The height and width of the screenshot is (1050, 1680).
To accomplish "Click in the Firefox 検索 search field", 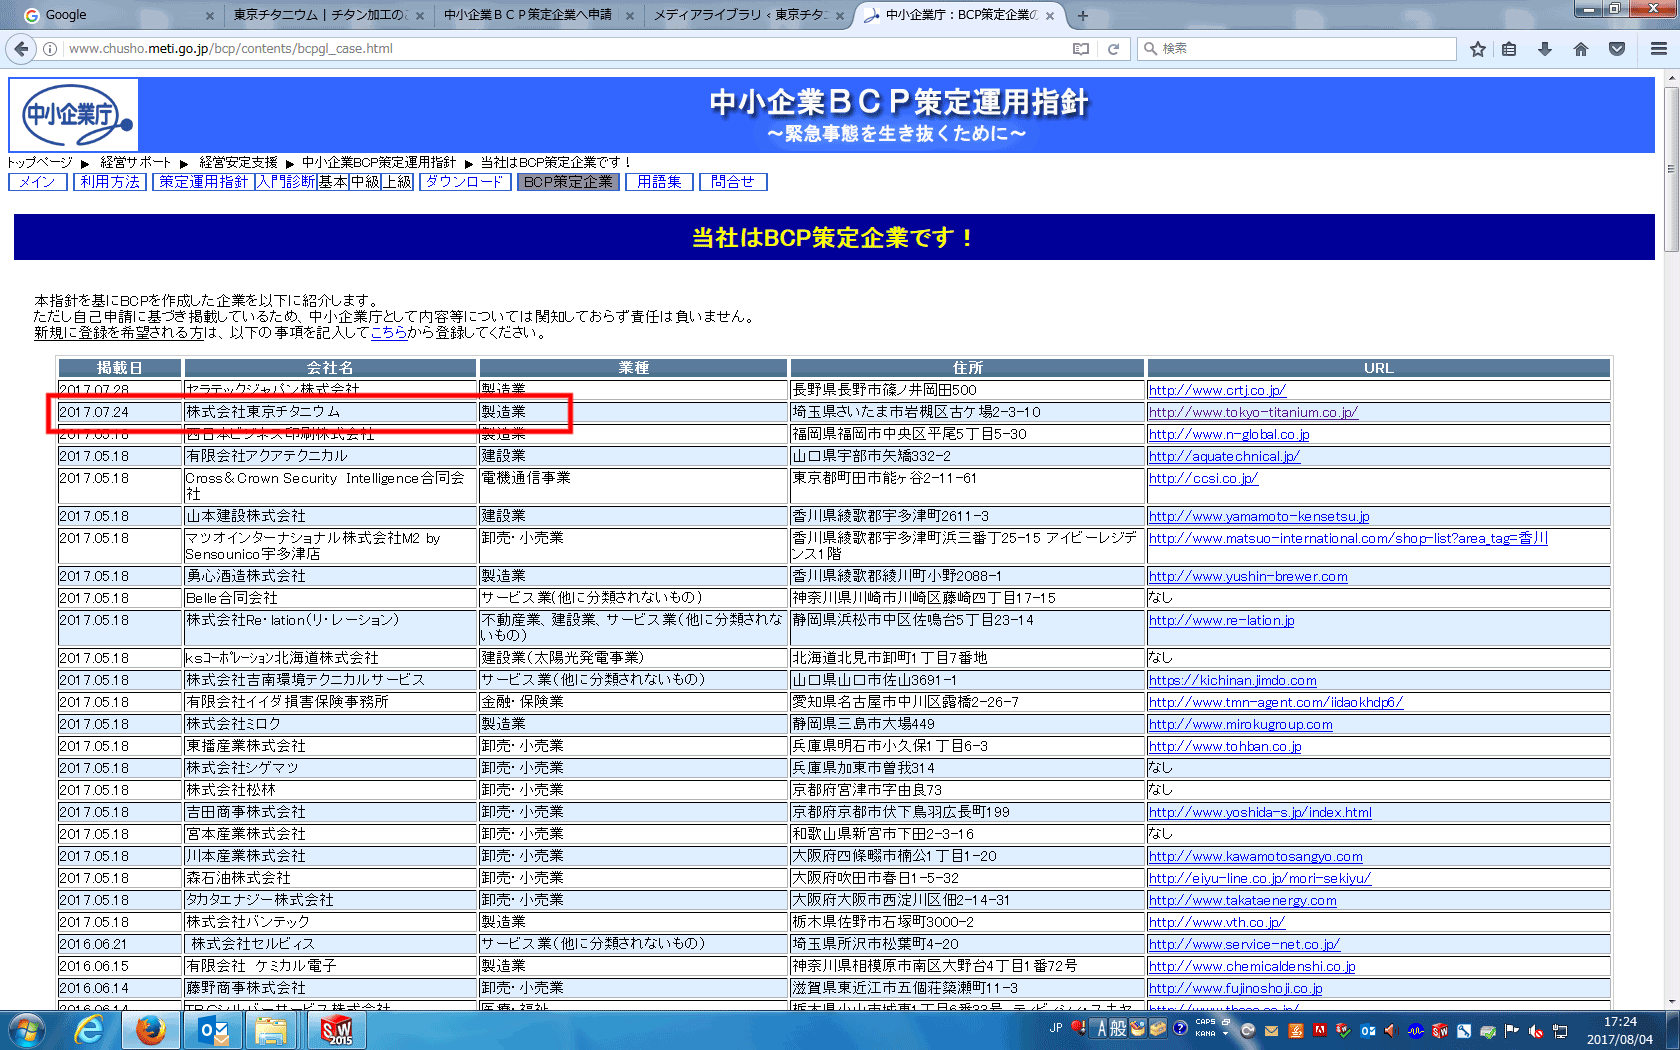I will click(x=1300, y=49).
